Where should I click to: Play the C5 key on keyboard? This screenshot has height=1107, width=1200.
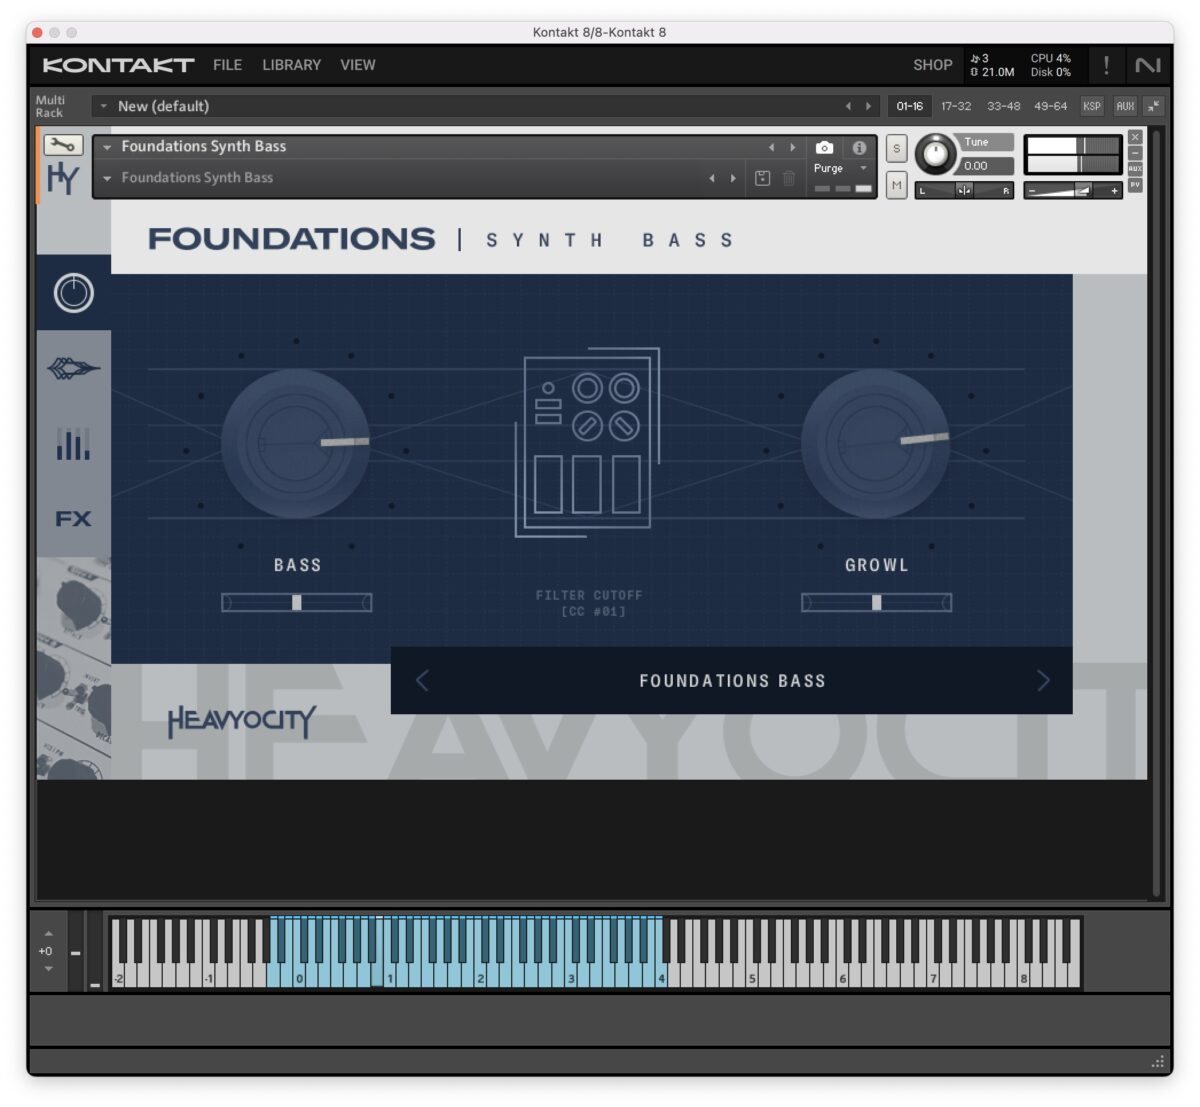click(x=754, y=976)
